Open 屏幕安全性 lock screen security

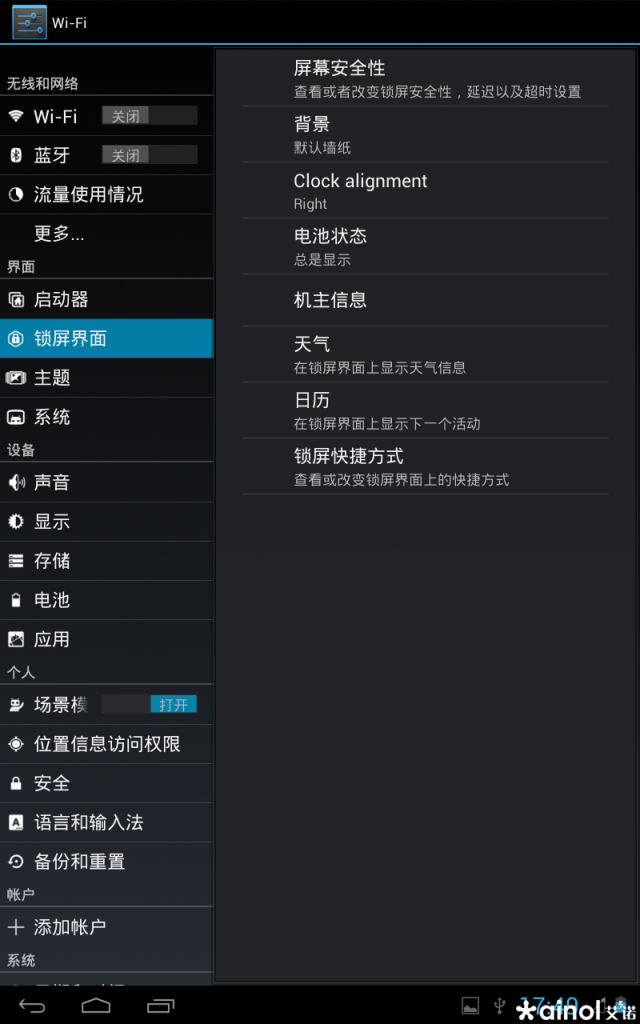[x=425, y=78]
